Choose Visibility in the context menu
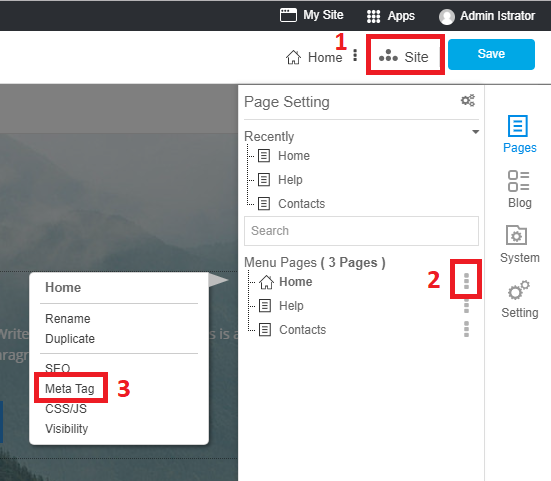551x481 pixels. (x=66, y=429)
